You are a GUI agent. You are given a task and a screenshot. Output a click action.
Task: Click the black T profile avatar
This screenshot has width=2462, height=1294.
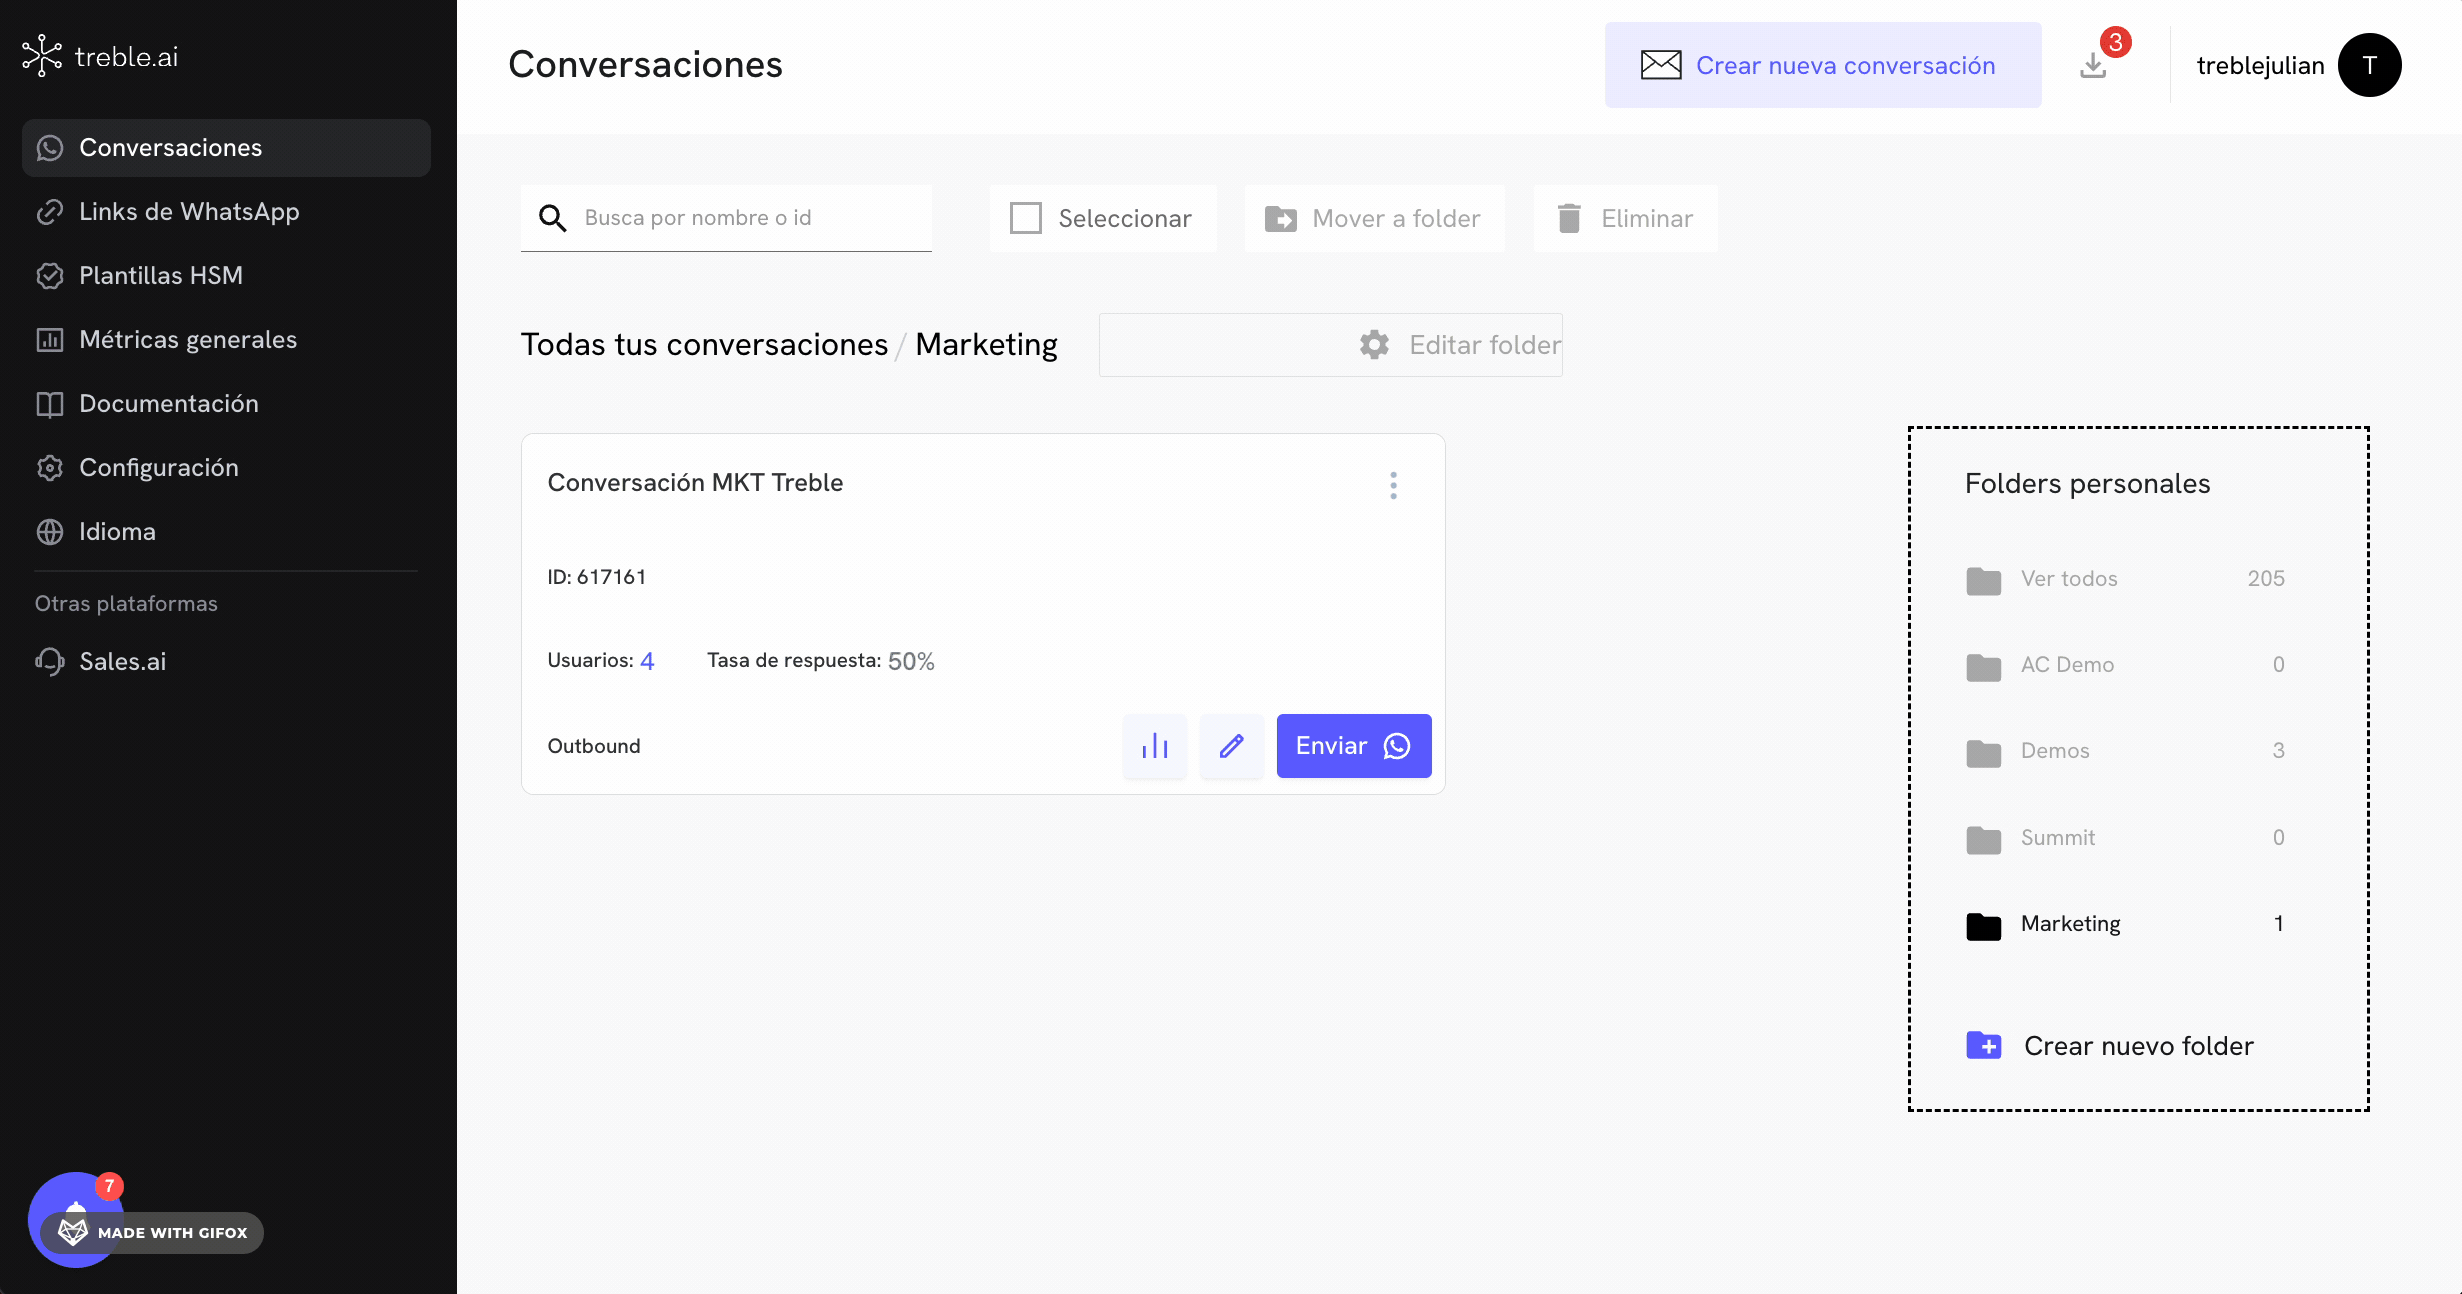(2369, 65)
